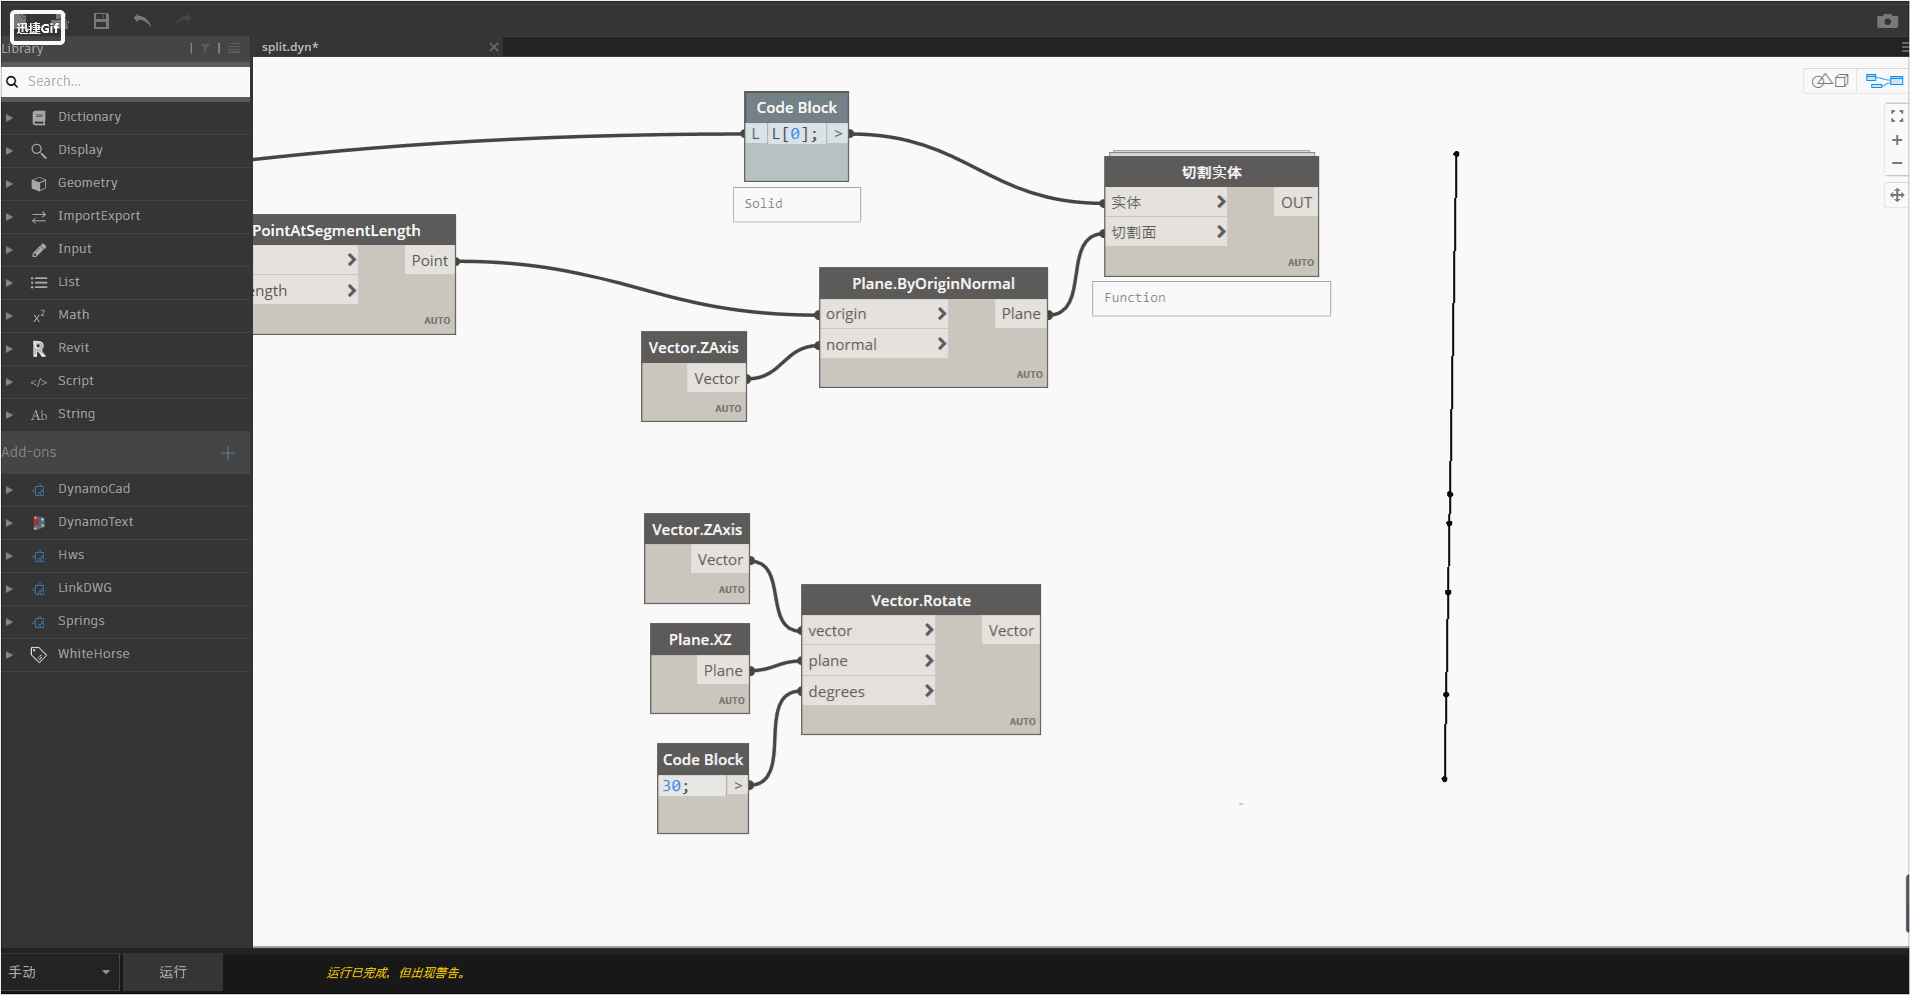The image size is (1910, 995).
Task: Click the 30 value in Code Block
Action: click(671, 786)
